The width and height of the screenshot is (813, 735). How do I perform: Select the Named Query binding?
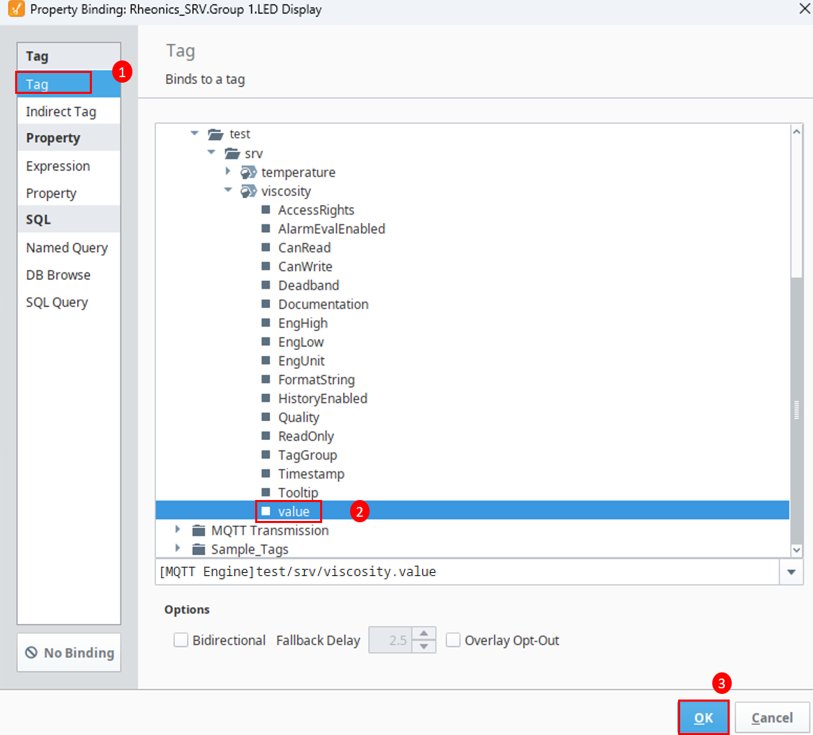click(x=68, y=248)
